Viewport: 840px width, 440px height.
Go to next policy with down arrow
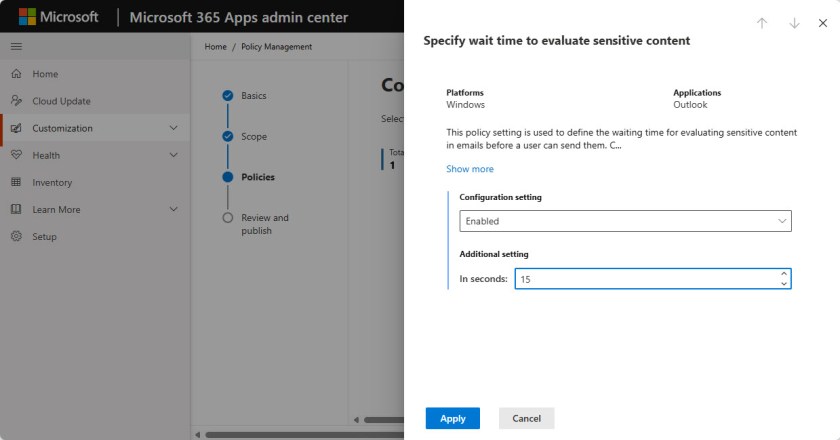[x=794, y=23]
